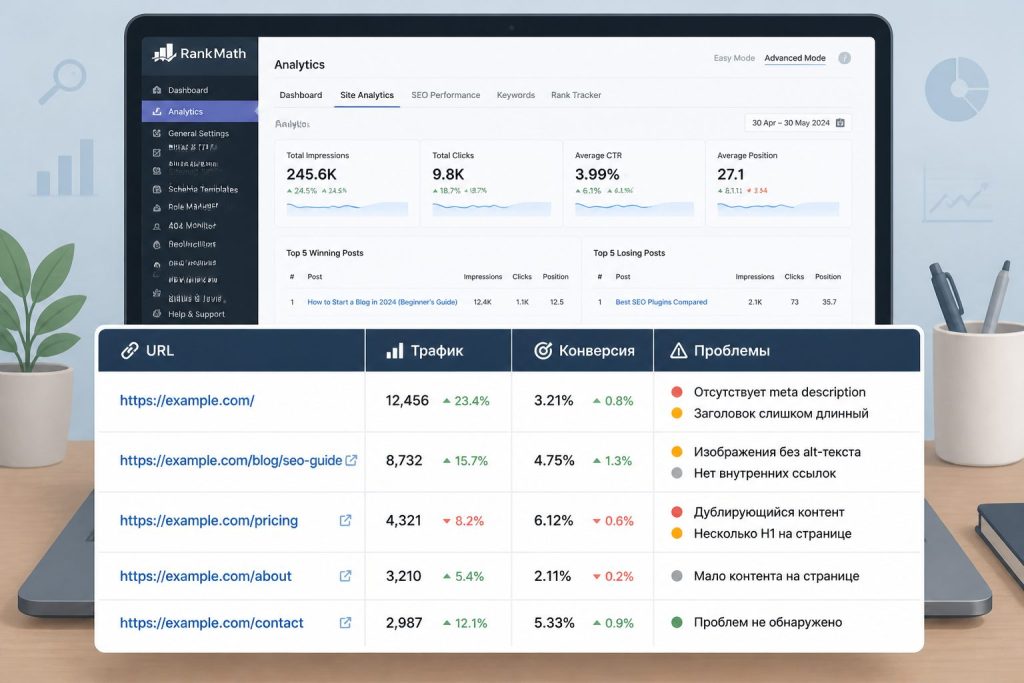The width and height of the screenshot is (1024, 683).
Task: Click external link icon beside contact URL
Action: click(345, 623)
